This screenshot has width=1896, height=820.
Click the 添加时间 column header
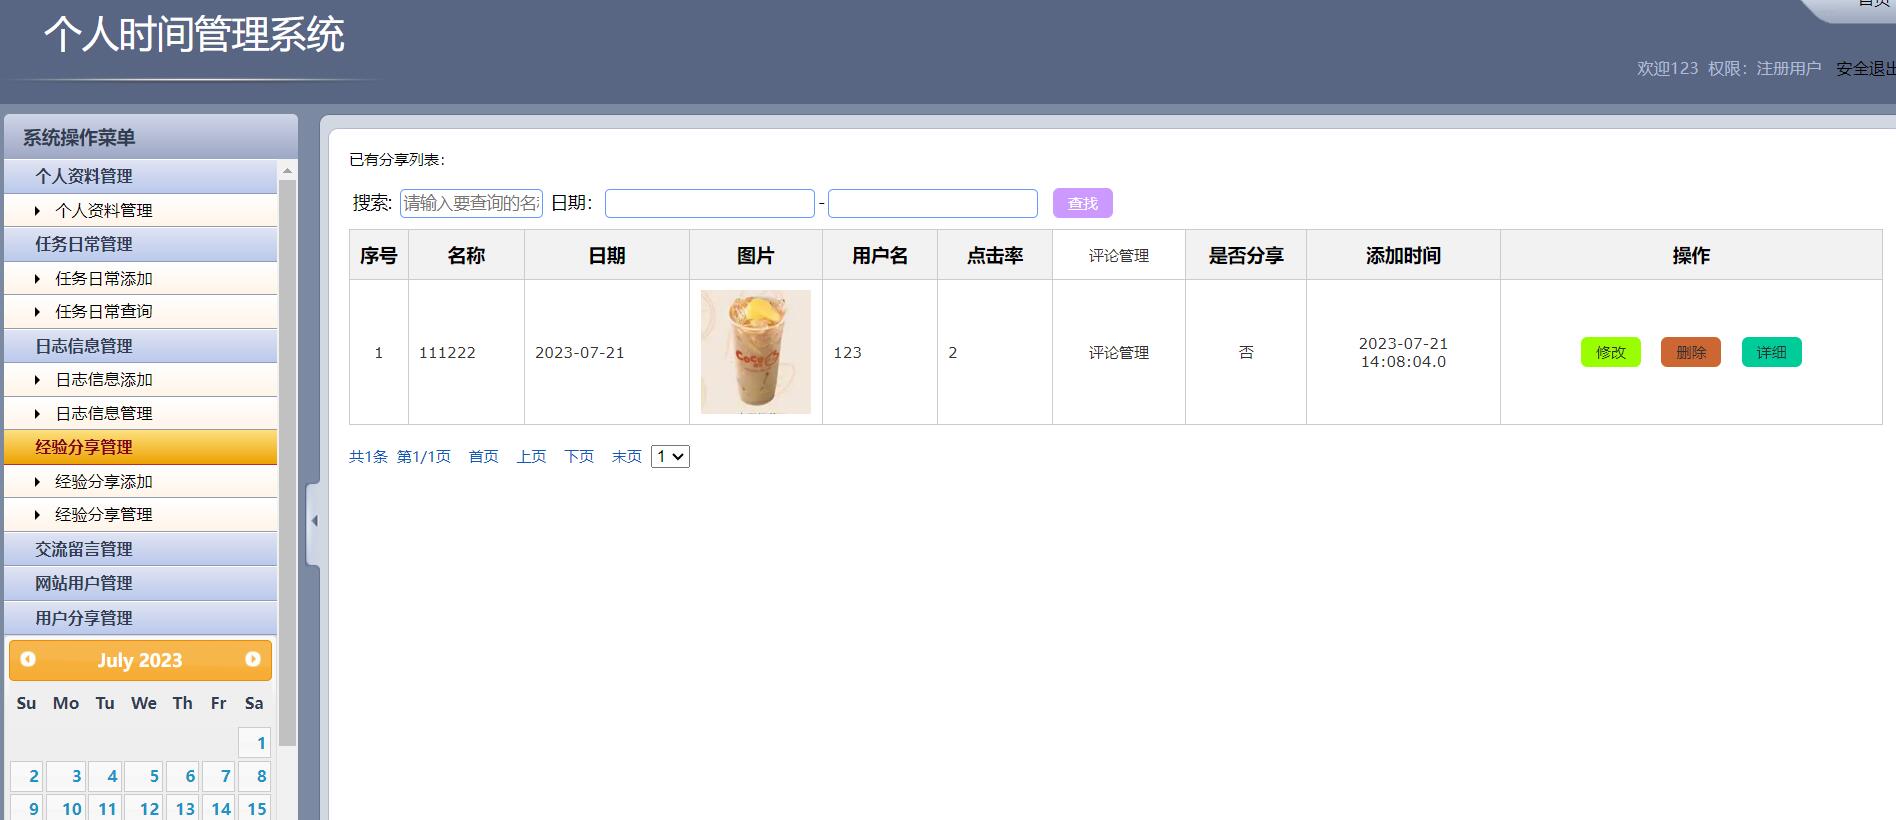[1403, 255]
